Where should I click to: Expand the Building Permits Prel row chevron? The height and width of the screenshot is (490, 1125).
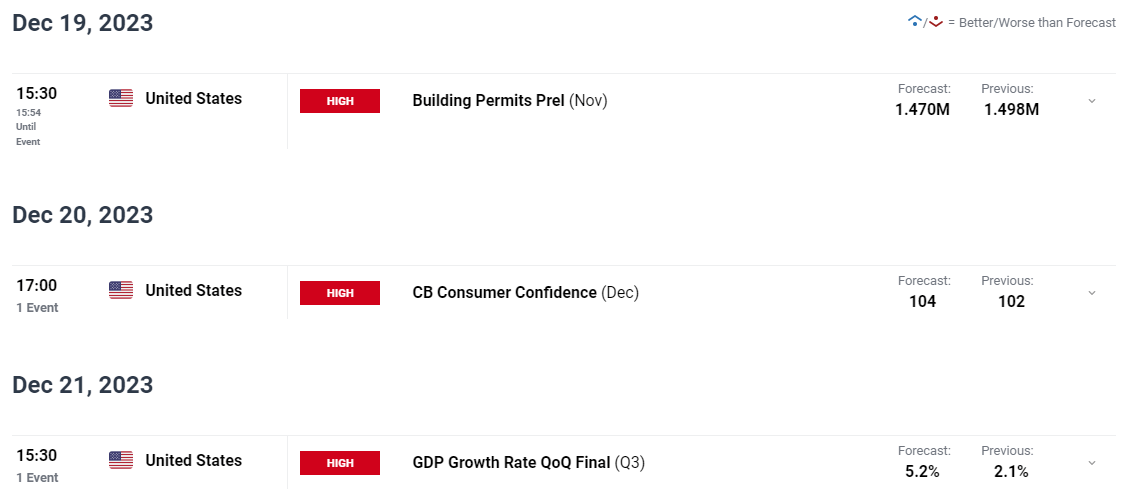1091,101
